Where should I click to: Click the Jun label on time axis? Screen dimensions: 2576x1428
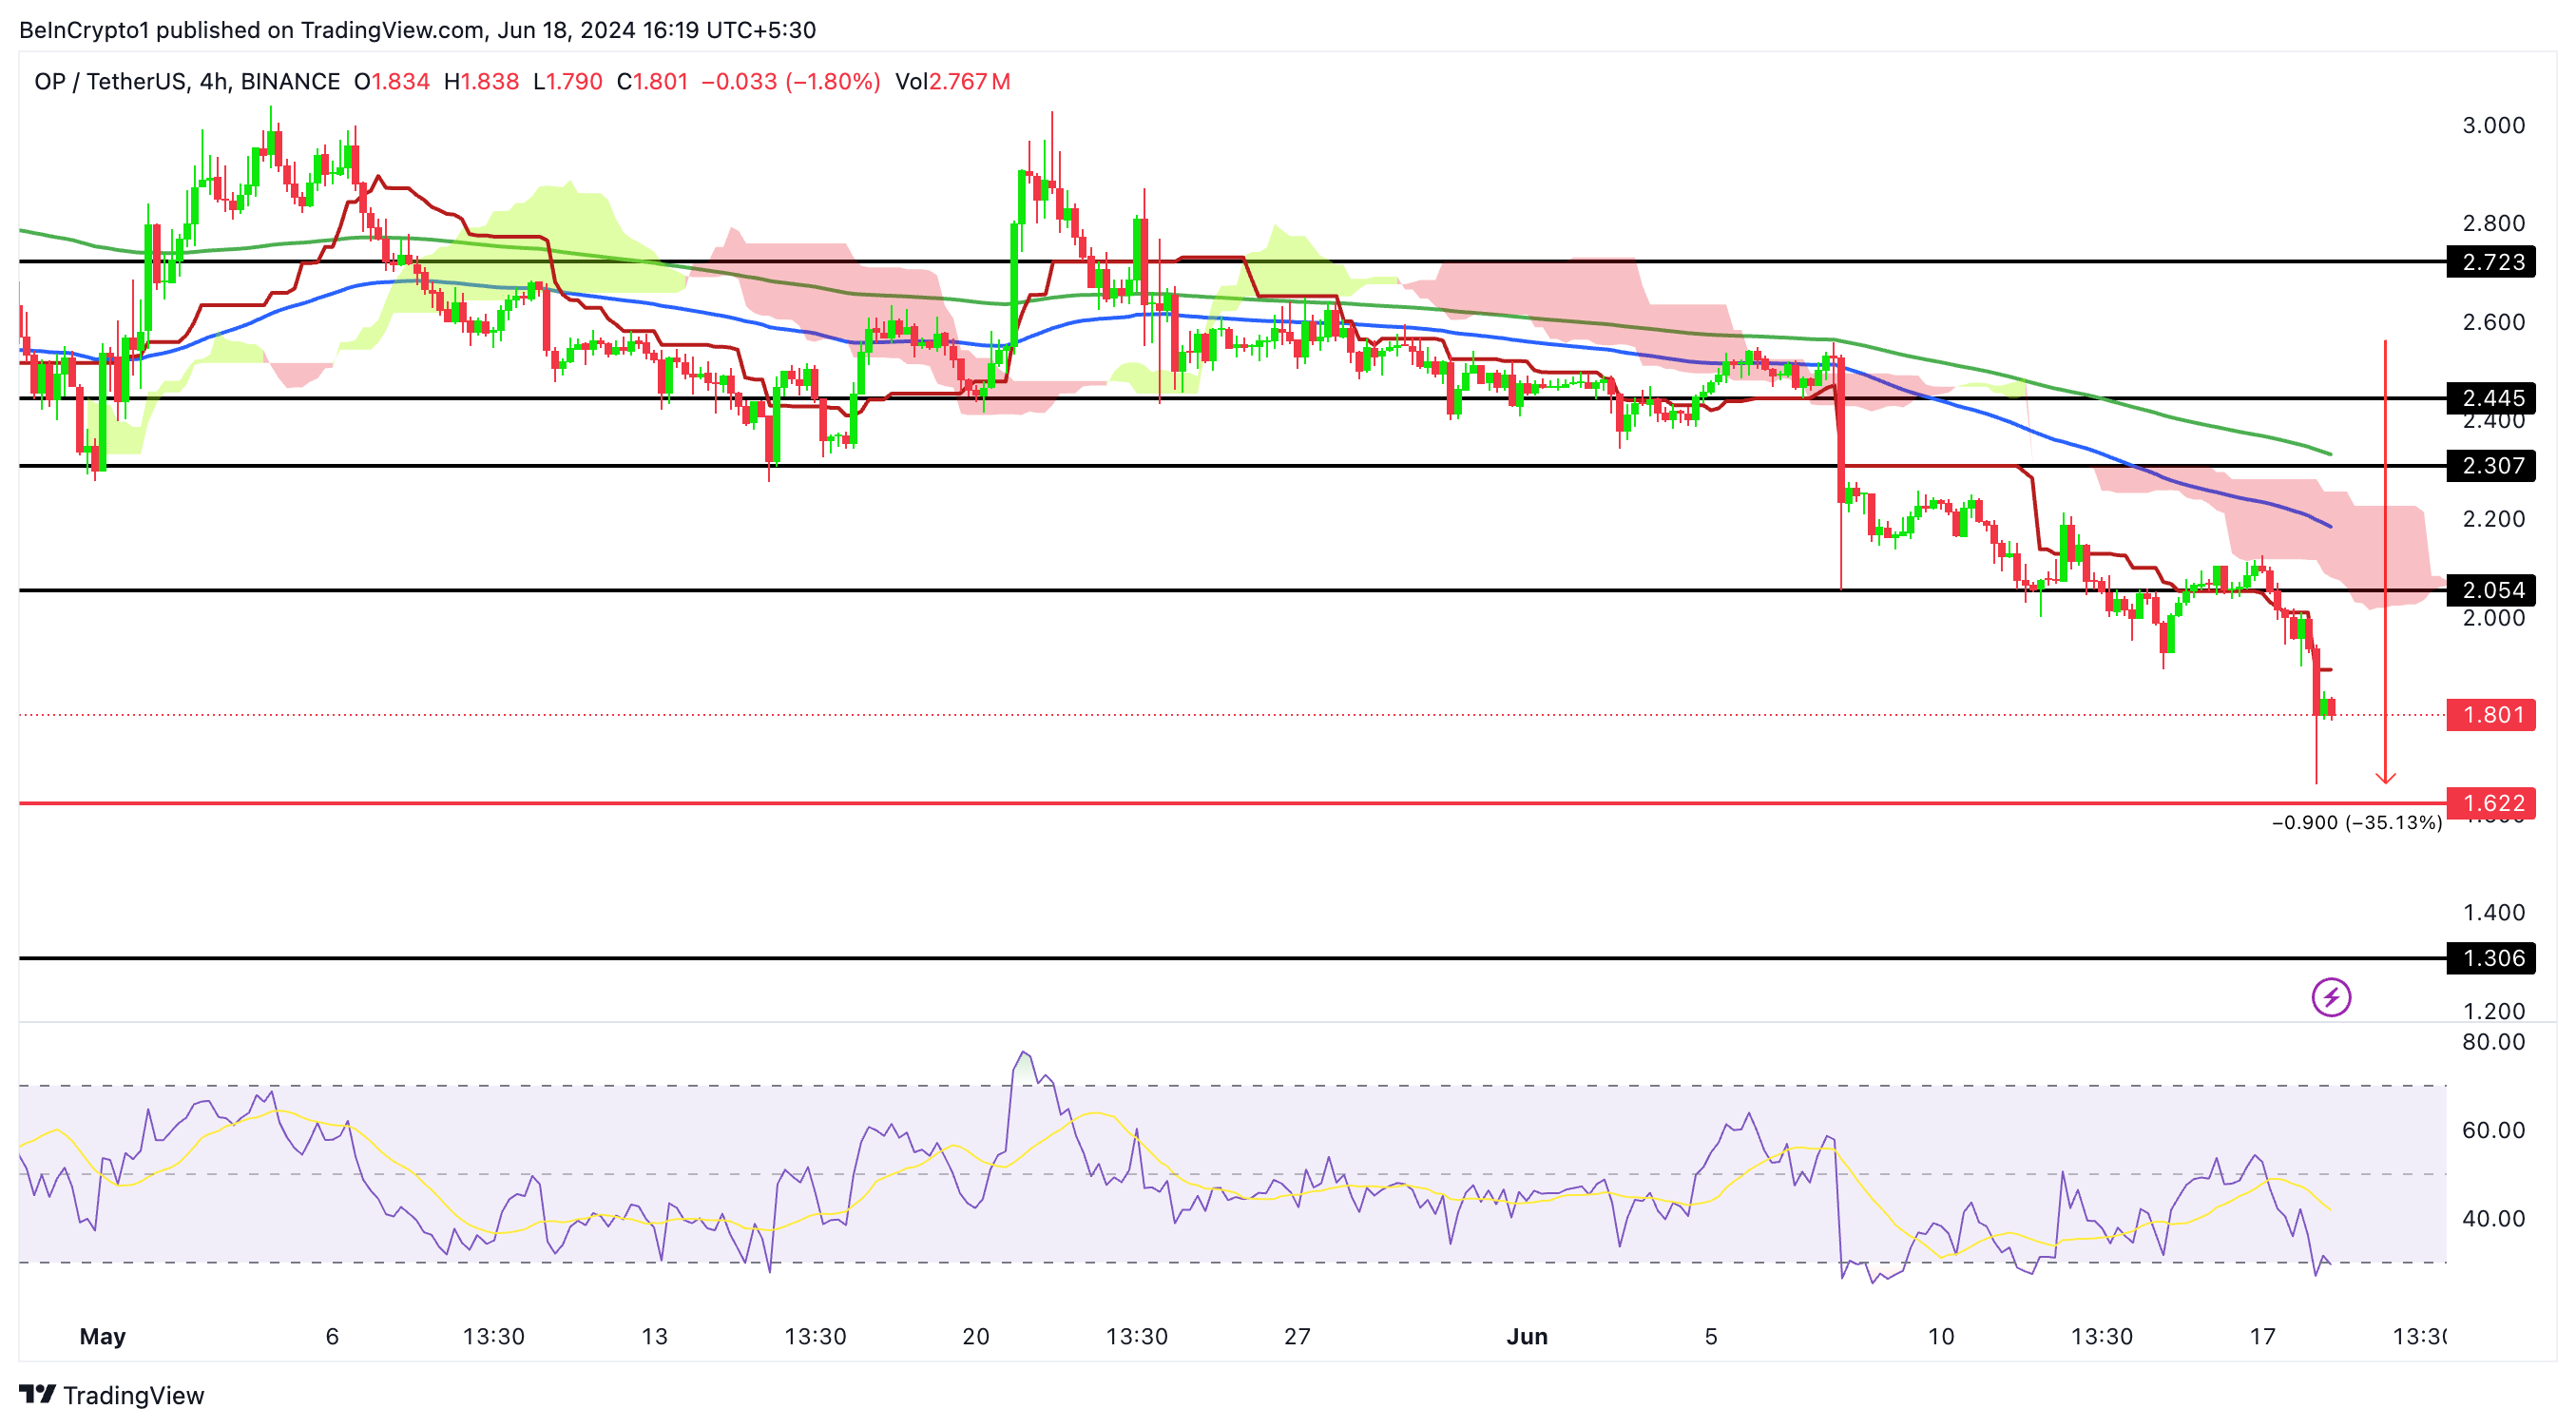(x=1526, y=1336)
